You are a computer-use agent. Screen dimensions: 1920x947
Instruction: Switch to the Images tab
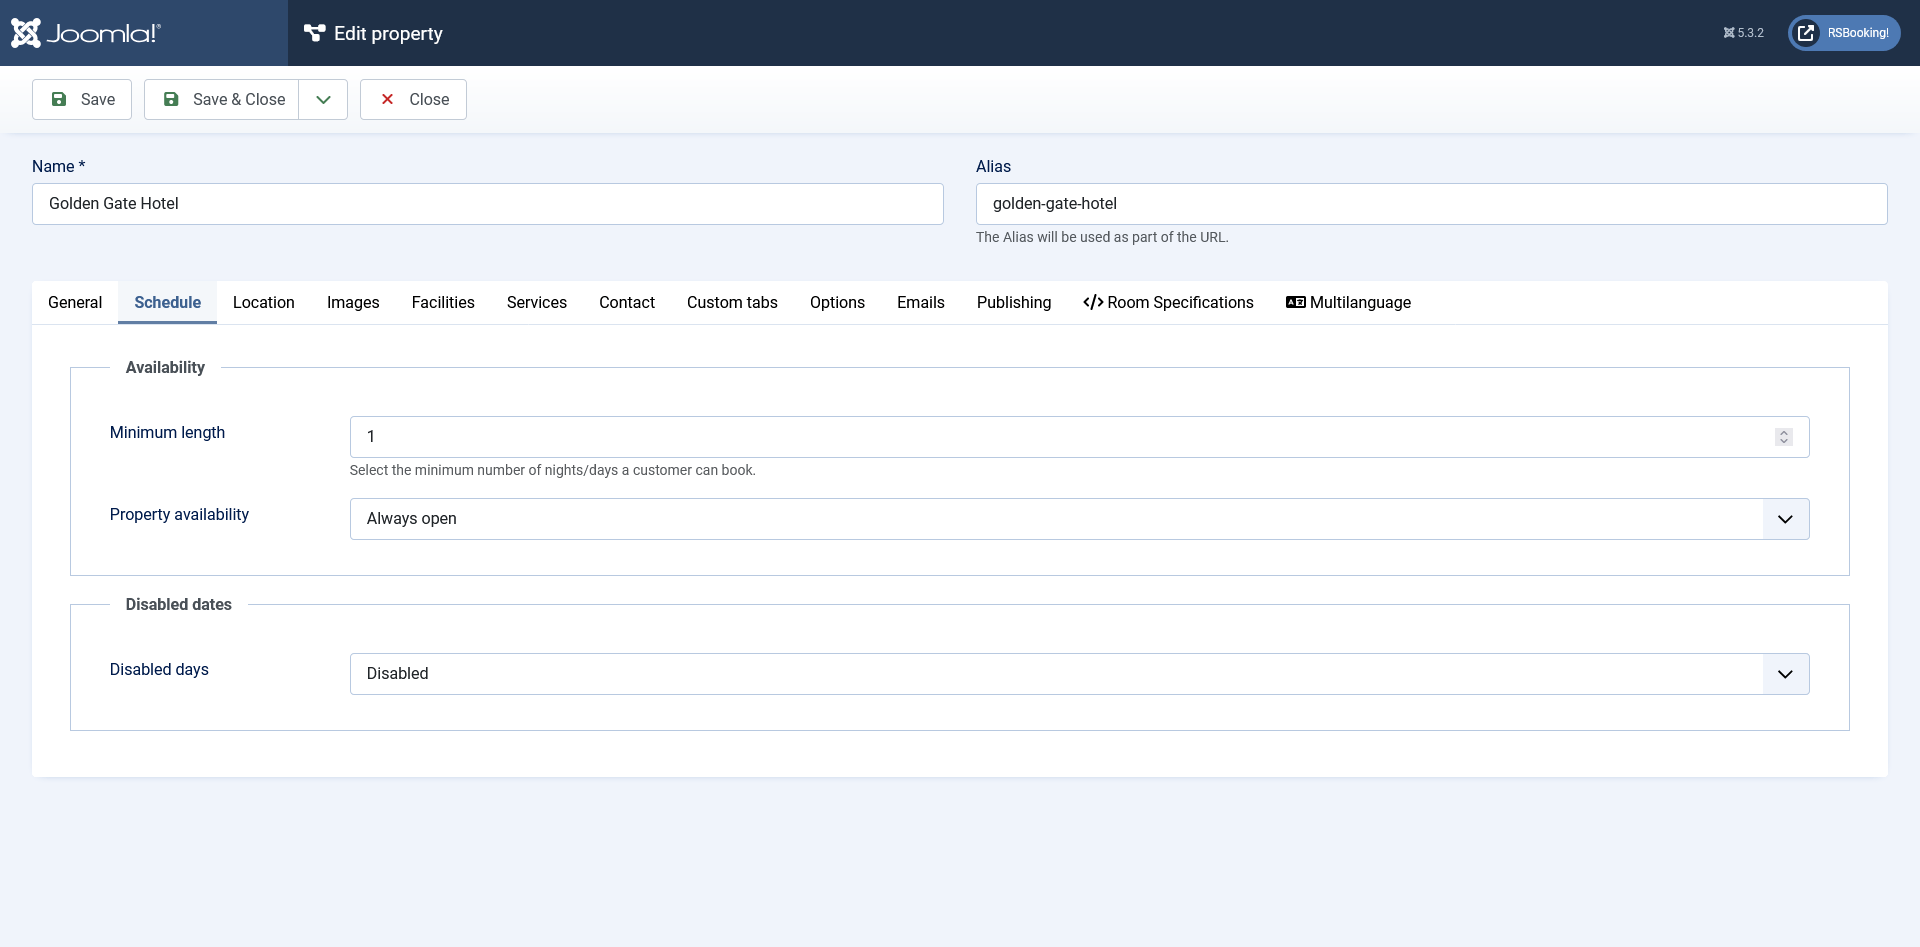(353, 302)
